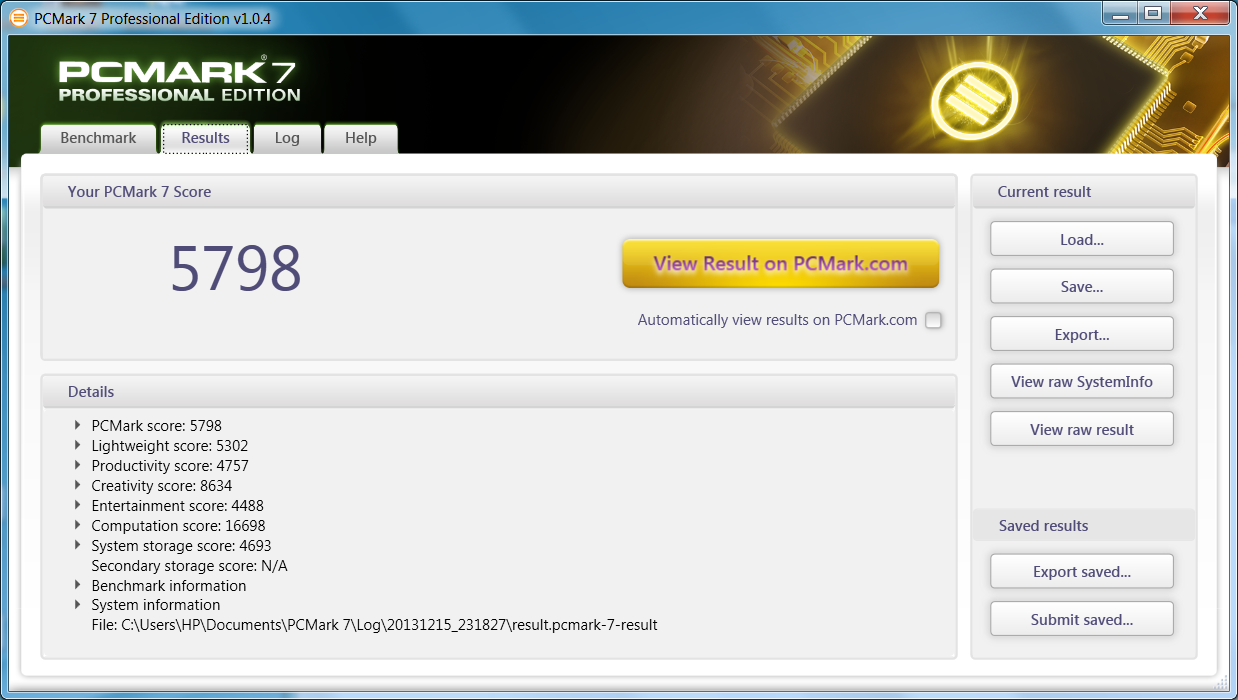Click the Load... button
This screenshot has width=1238, height=700.
1082,239
